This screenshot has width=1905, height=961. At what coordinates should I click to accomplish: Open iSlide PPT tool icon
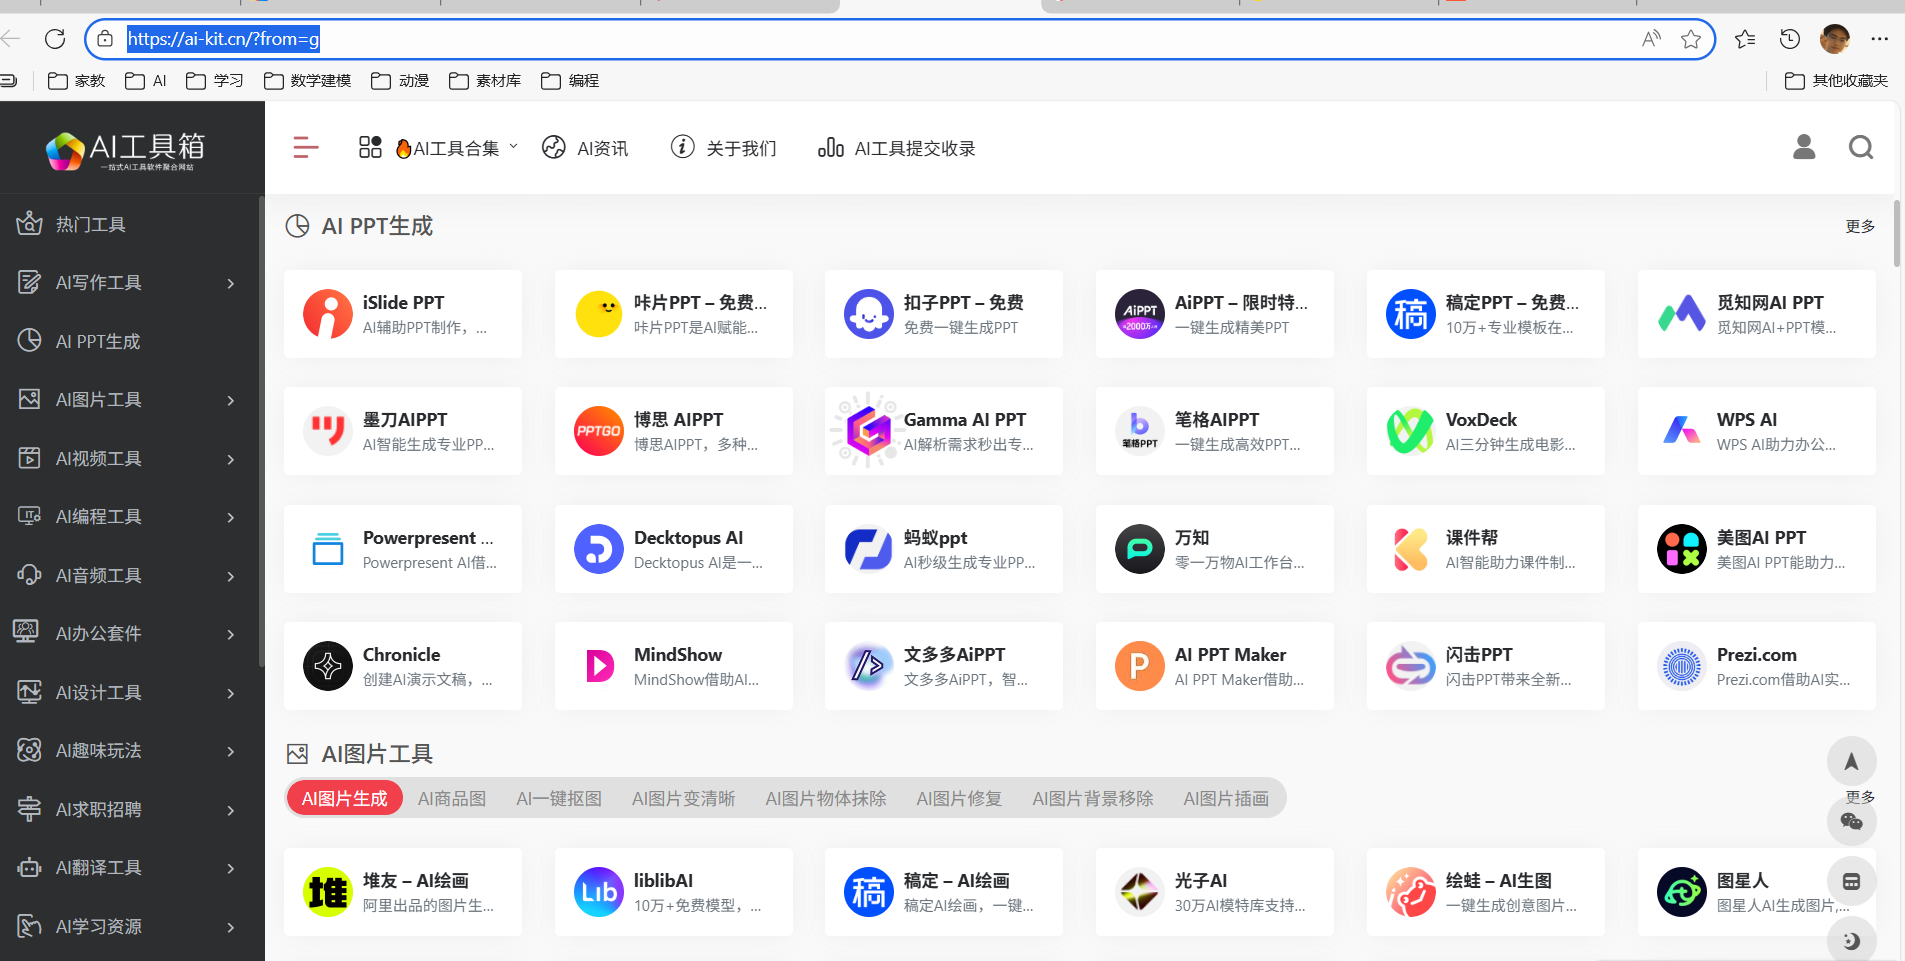coord(328,314)
